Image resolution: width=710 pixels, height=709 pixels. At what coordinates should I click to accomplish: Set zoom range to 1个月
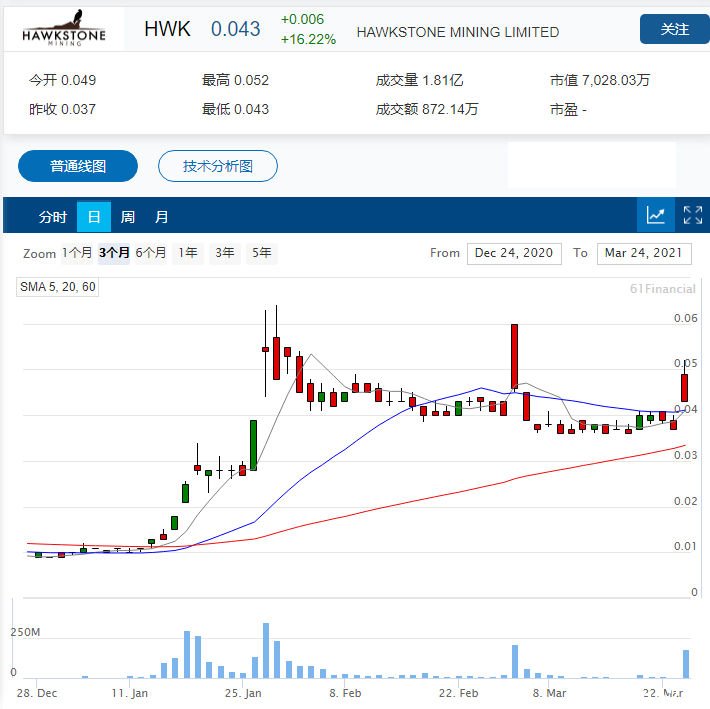(77, 253)
